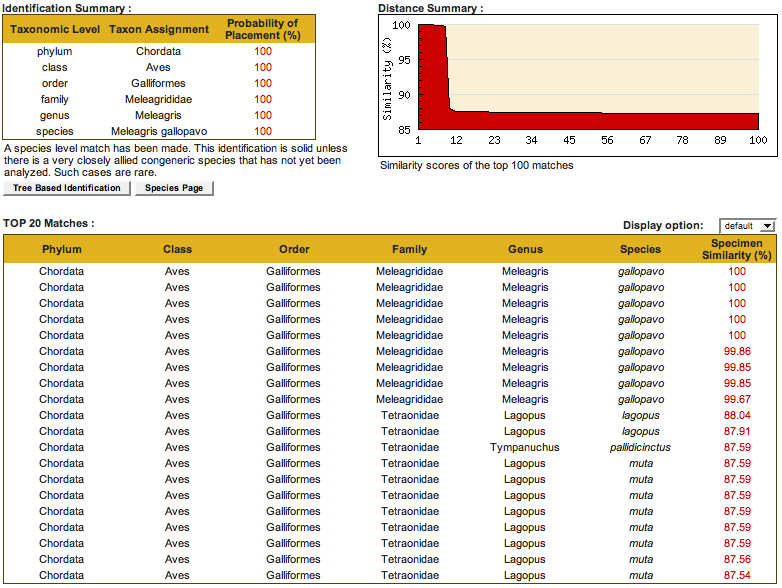782x588 pixels.
Task: Click the Class column header in matches table
Action: click(x=177, y=249)
